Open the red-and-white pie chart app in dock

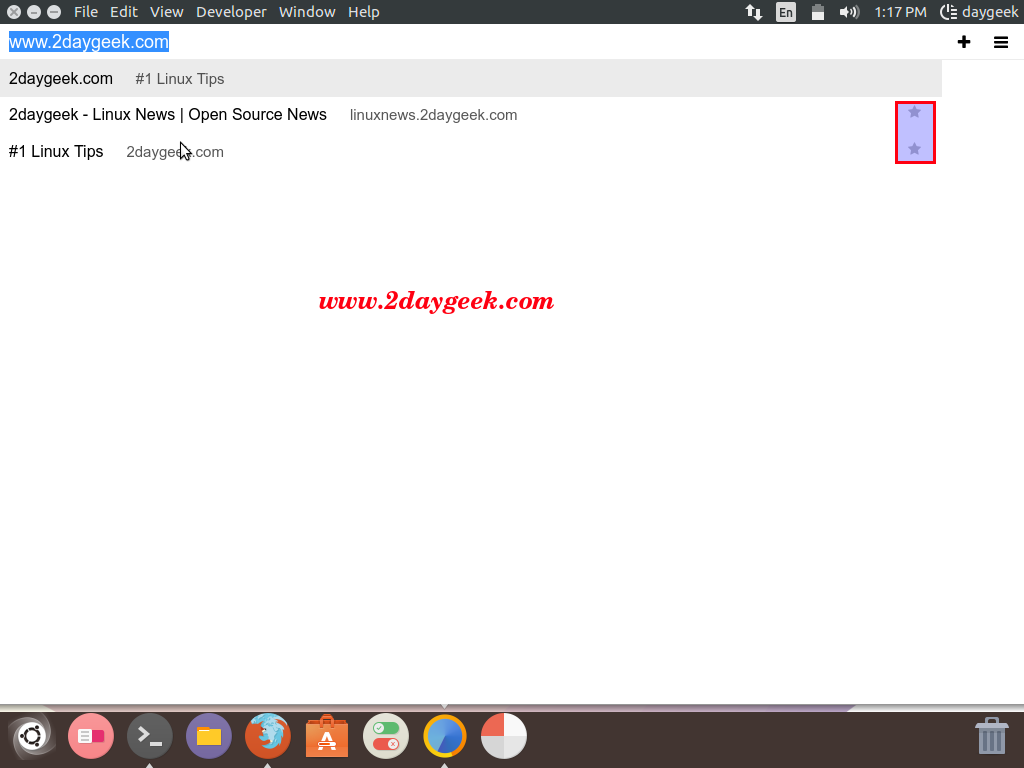[504, 736]
